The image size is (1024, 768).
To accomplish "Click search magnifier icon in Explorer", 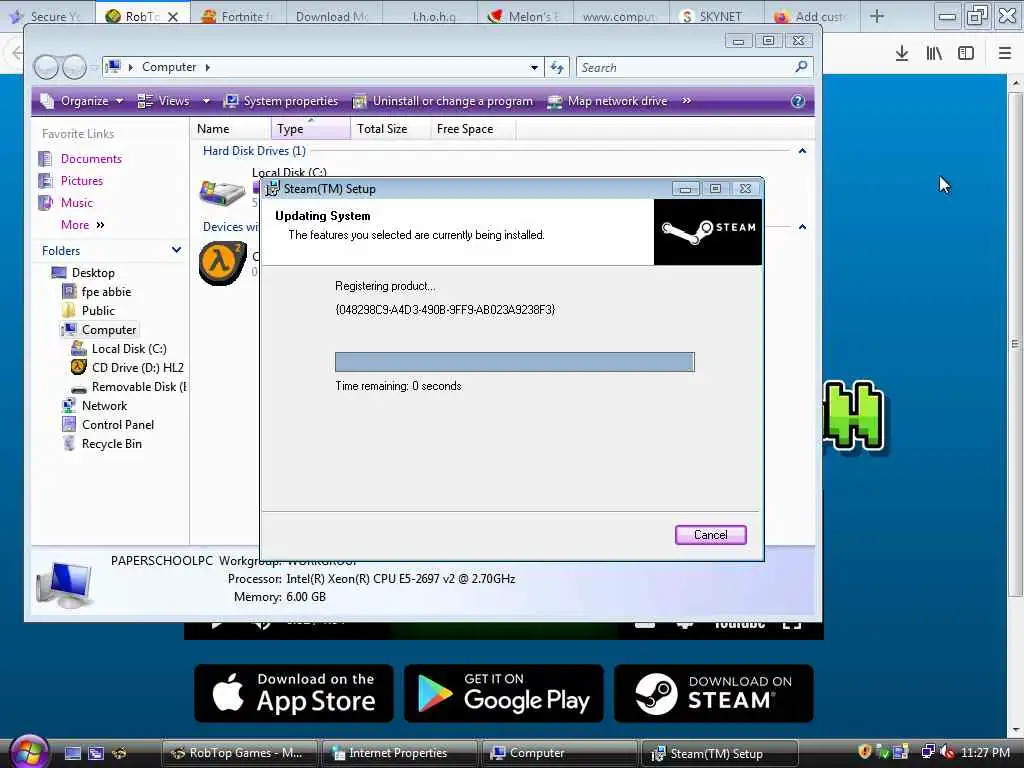I will click(801, 67).
